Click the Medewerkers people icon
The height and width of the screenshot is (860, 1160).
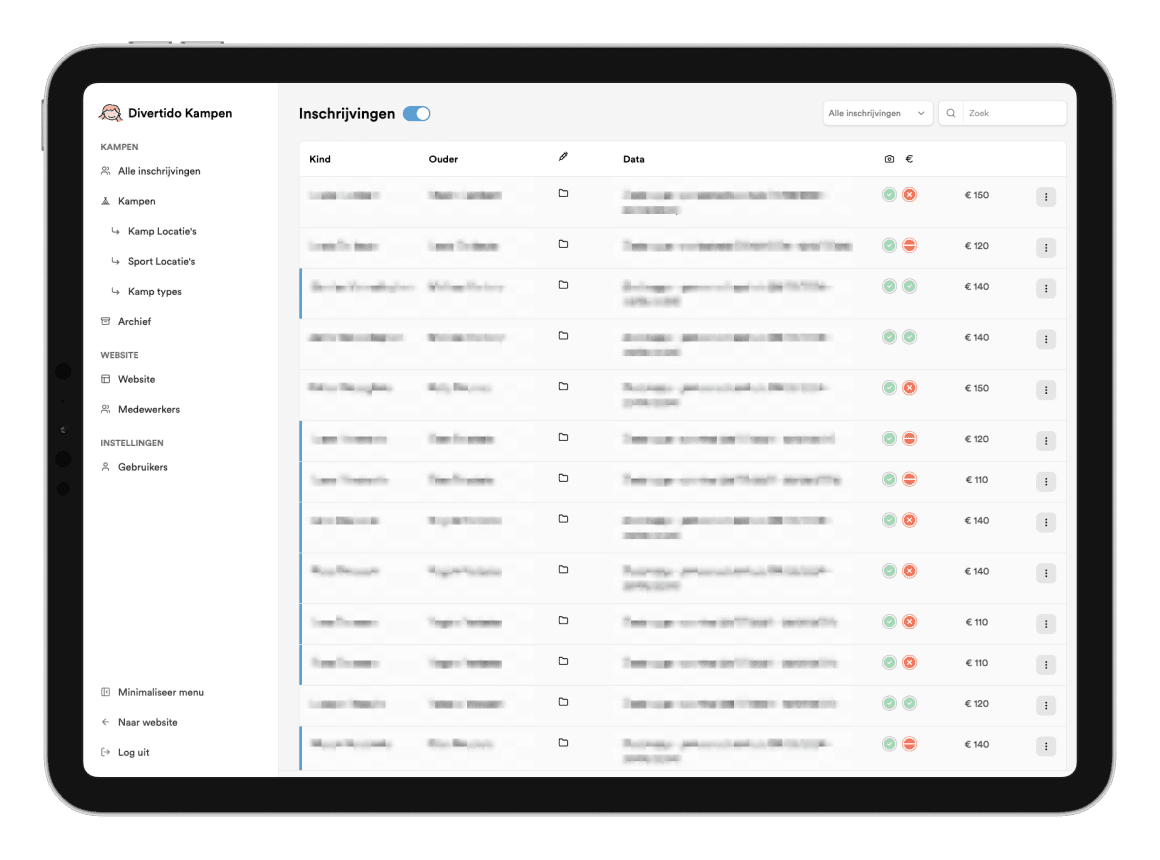pyautogui.click(x=106, y=409)
